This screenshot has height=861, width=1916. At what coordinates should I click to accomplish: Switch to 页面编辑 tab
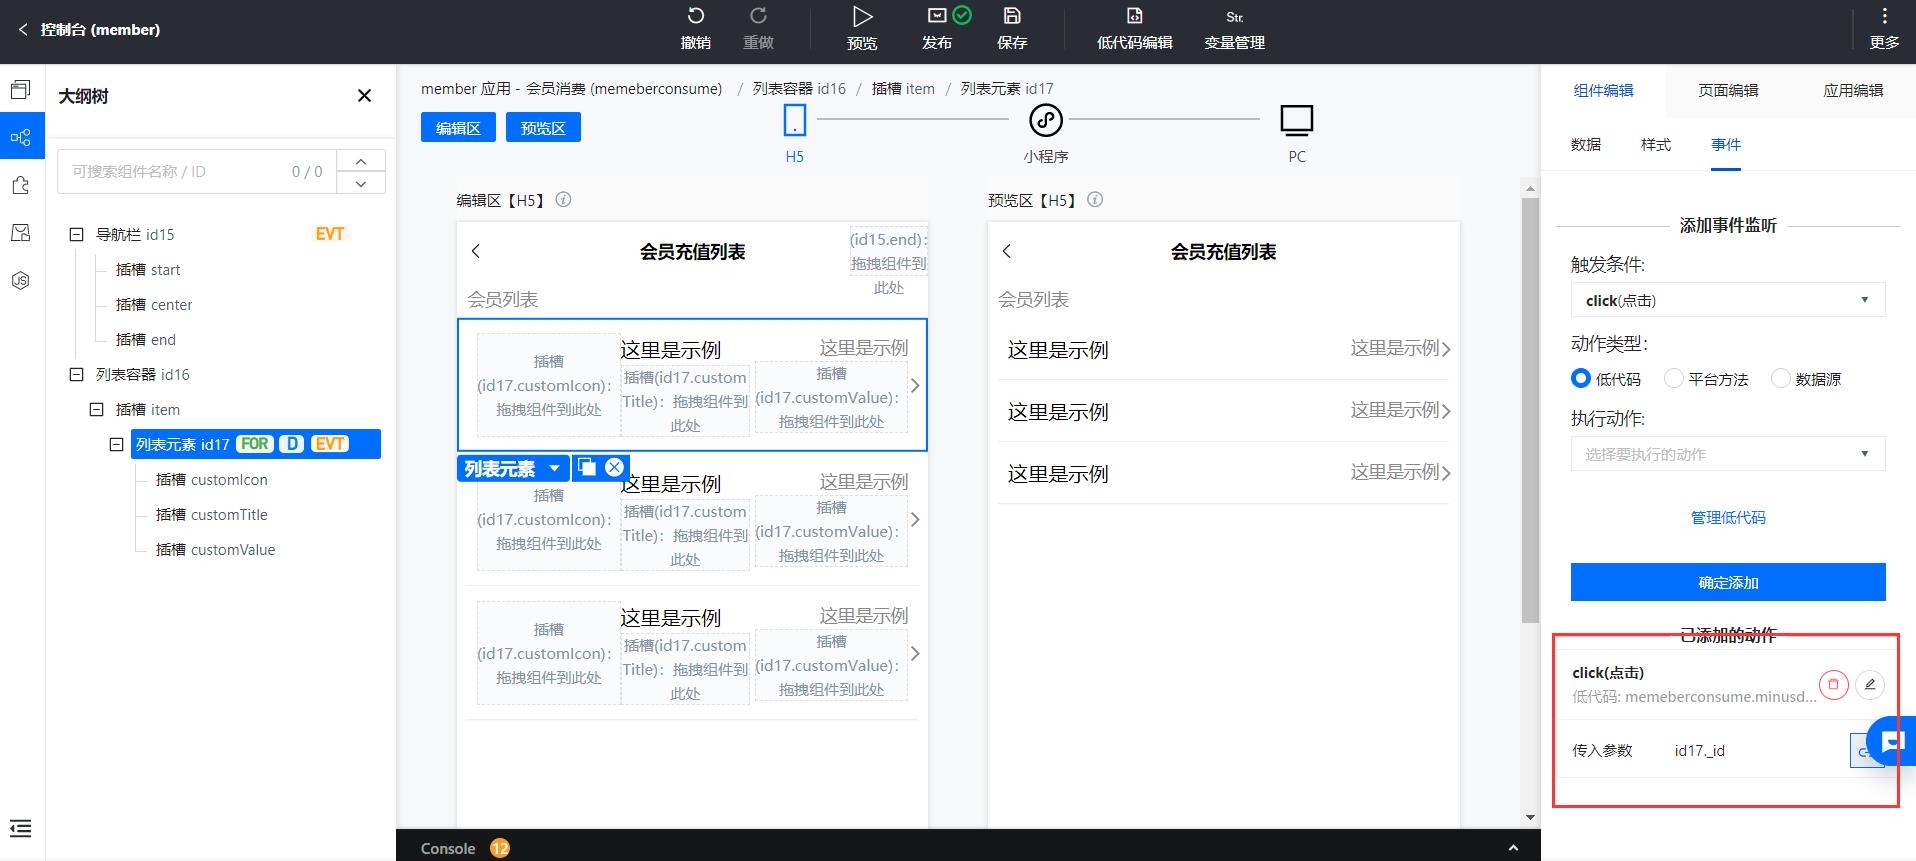[x=1728, y=90]
